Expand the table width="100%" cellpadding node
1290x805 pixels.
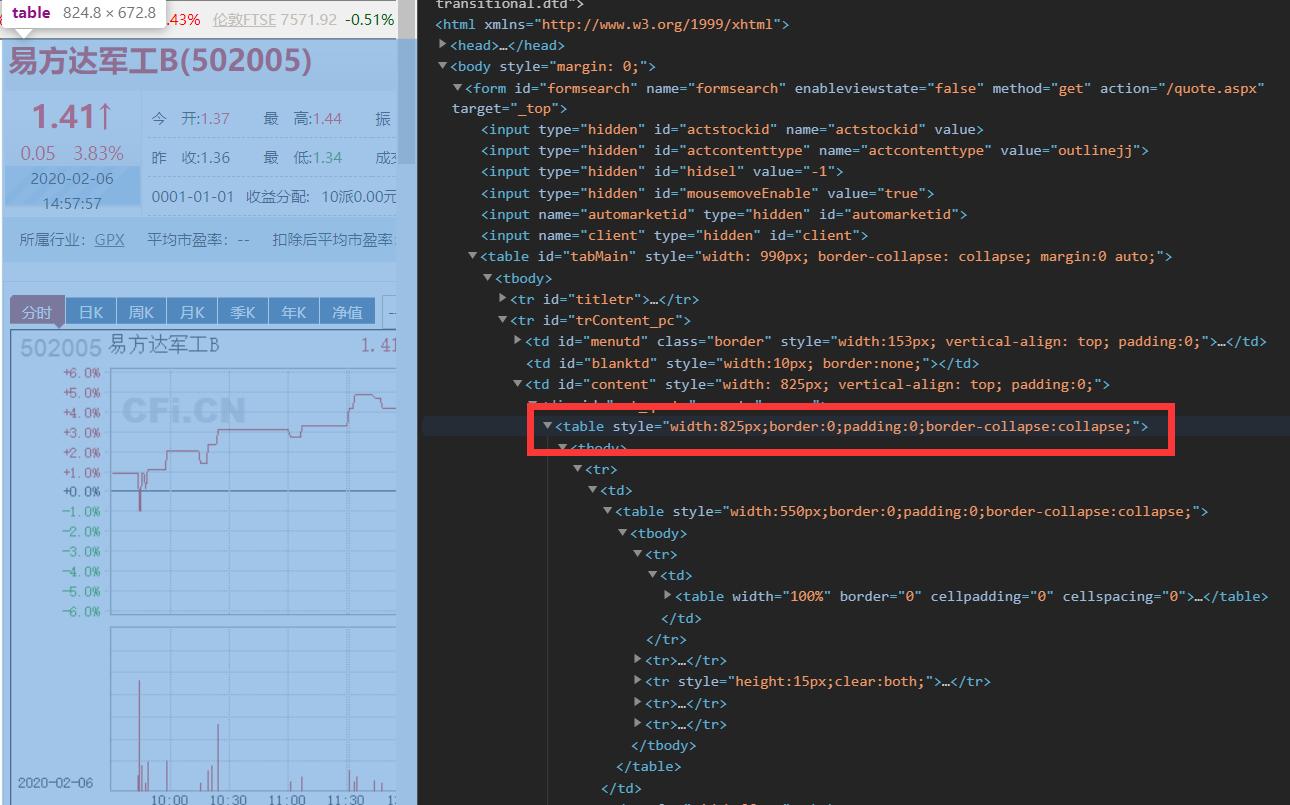point(668,596)
